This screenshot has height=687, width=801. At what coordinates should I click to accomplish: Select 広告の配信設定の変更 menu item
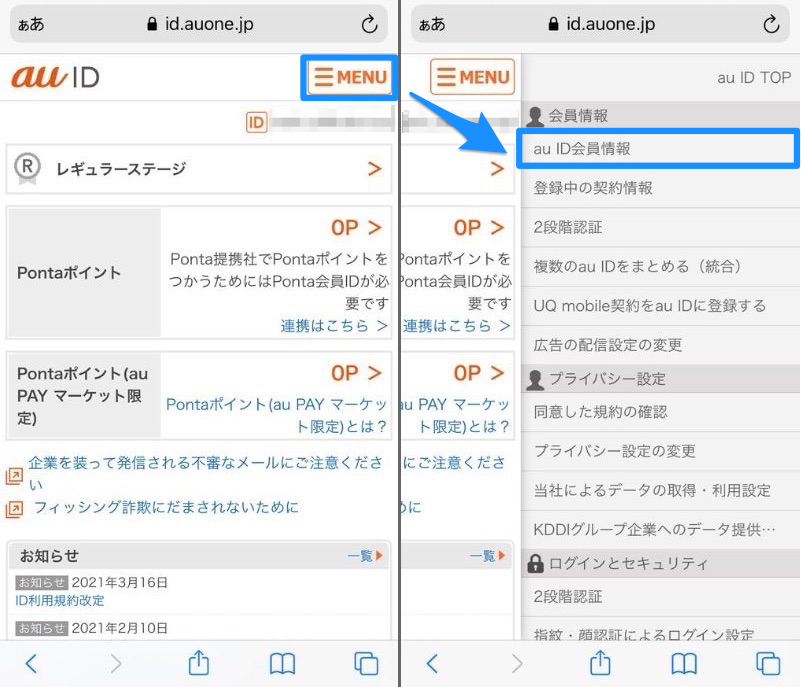pyautogui.click(x=661, y=345)
